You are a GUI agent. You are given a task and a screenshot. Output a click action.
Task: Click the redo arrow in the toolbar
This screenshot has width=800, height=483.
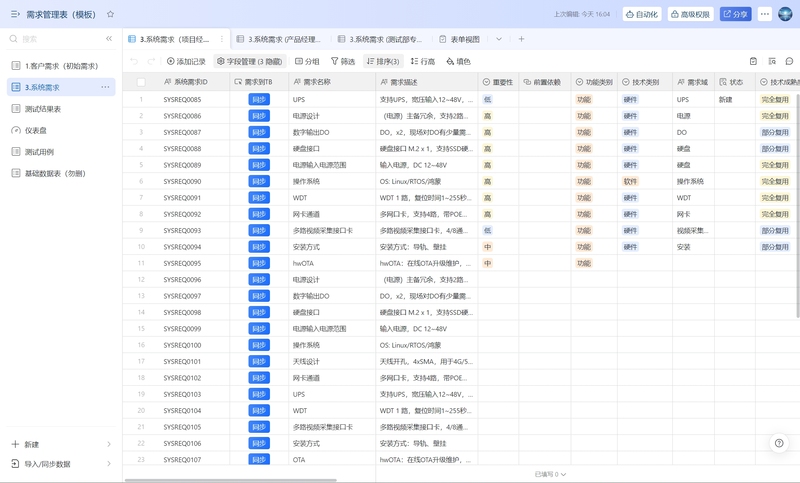coord(151,61)
